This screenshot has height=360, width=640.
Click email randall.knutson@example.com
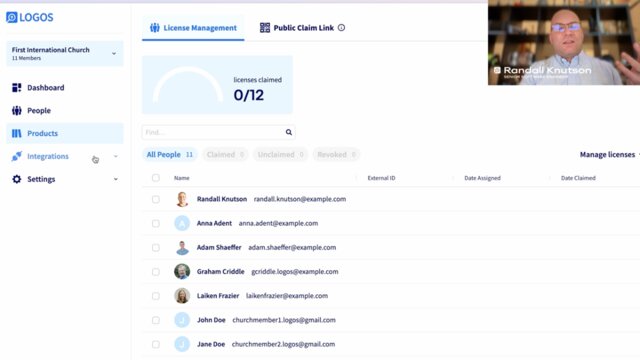coord(300,199)
